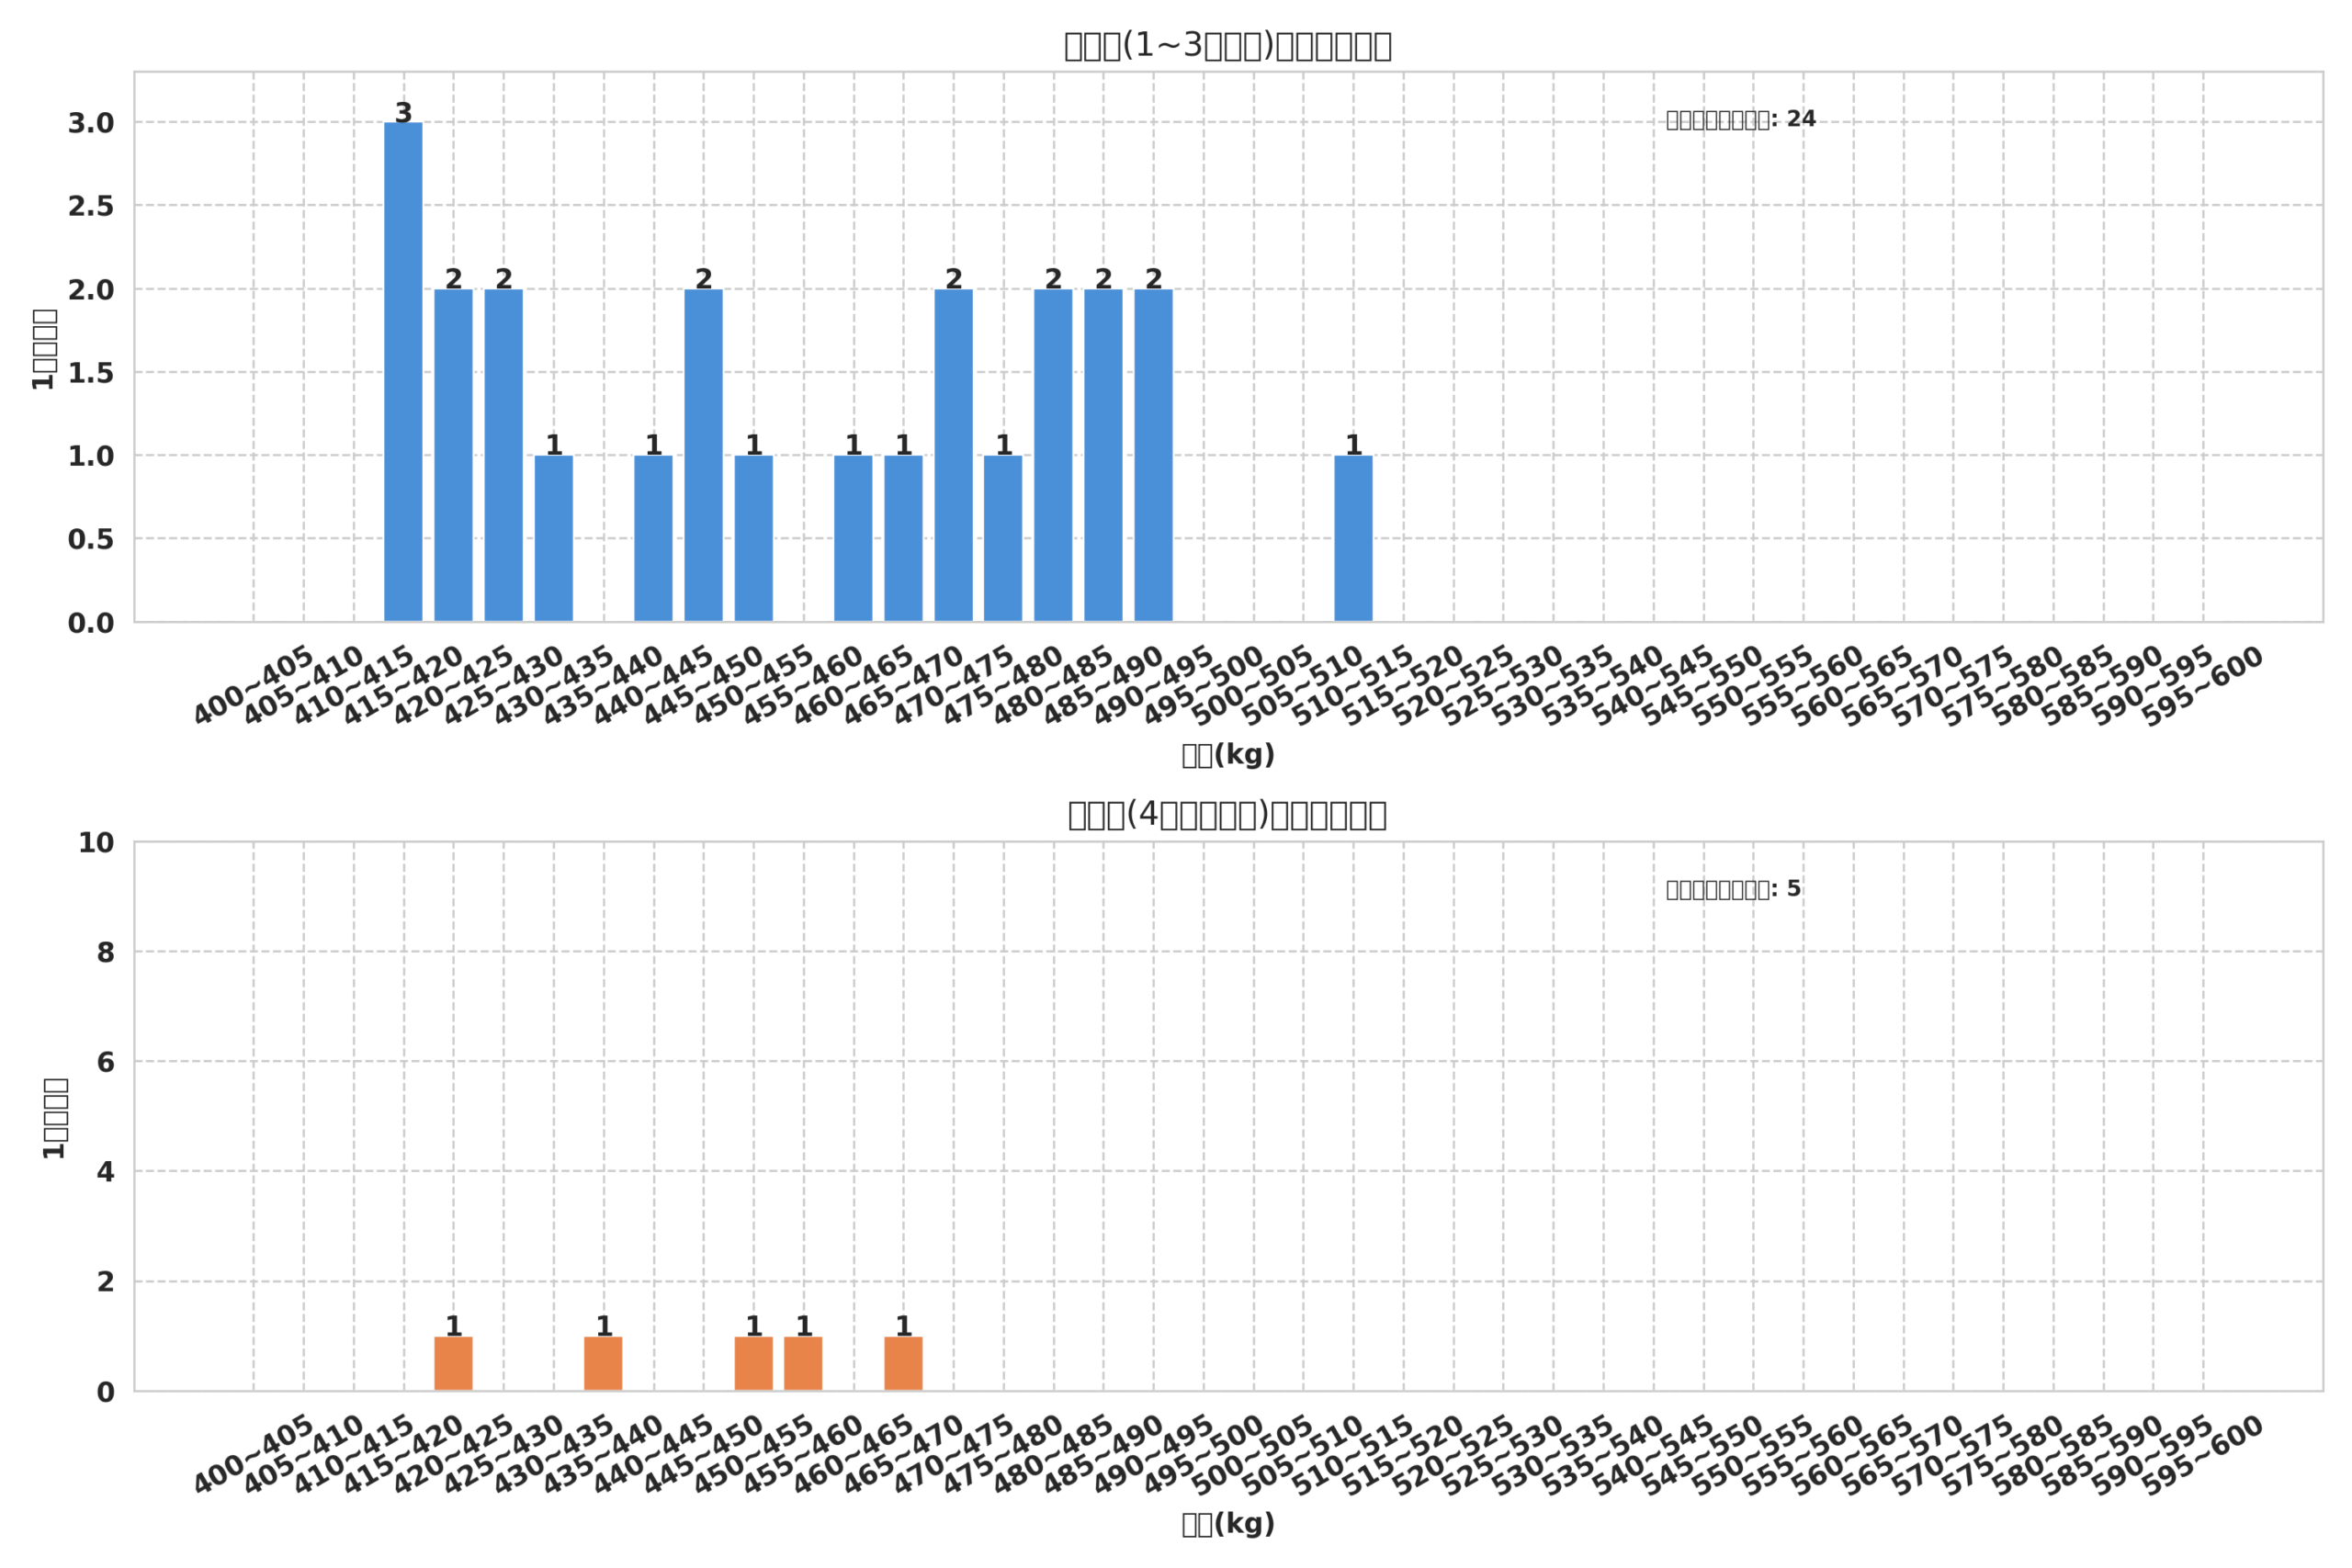Image resolution: width=2352 pixels, height=1568 pixels.
Task: Click the "2.5" y-axis tick in top chart
Action: coord(91,206)
